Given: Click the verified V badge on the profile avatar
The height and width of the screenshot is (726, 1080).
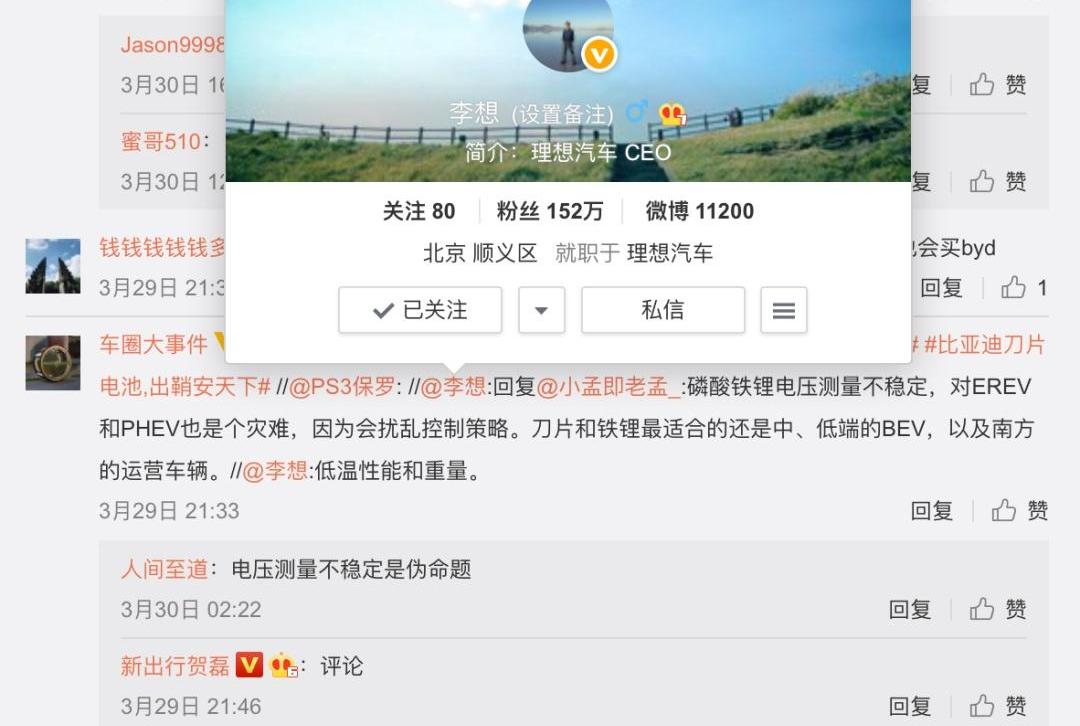Looking at the screenshot, I should point(599,54).
